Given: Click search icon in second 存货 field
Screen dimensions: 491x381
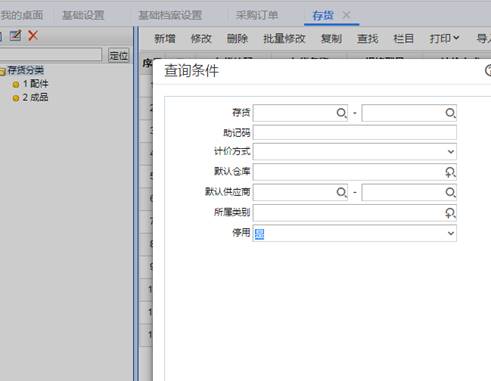Looking at the screenshot, I should pyautogui.click(x=450, y=113).
